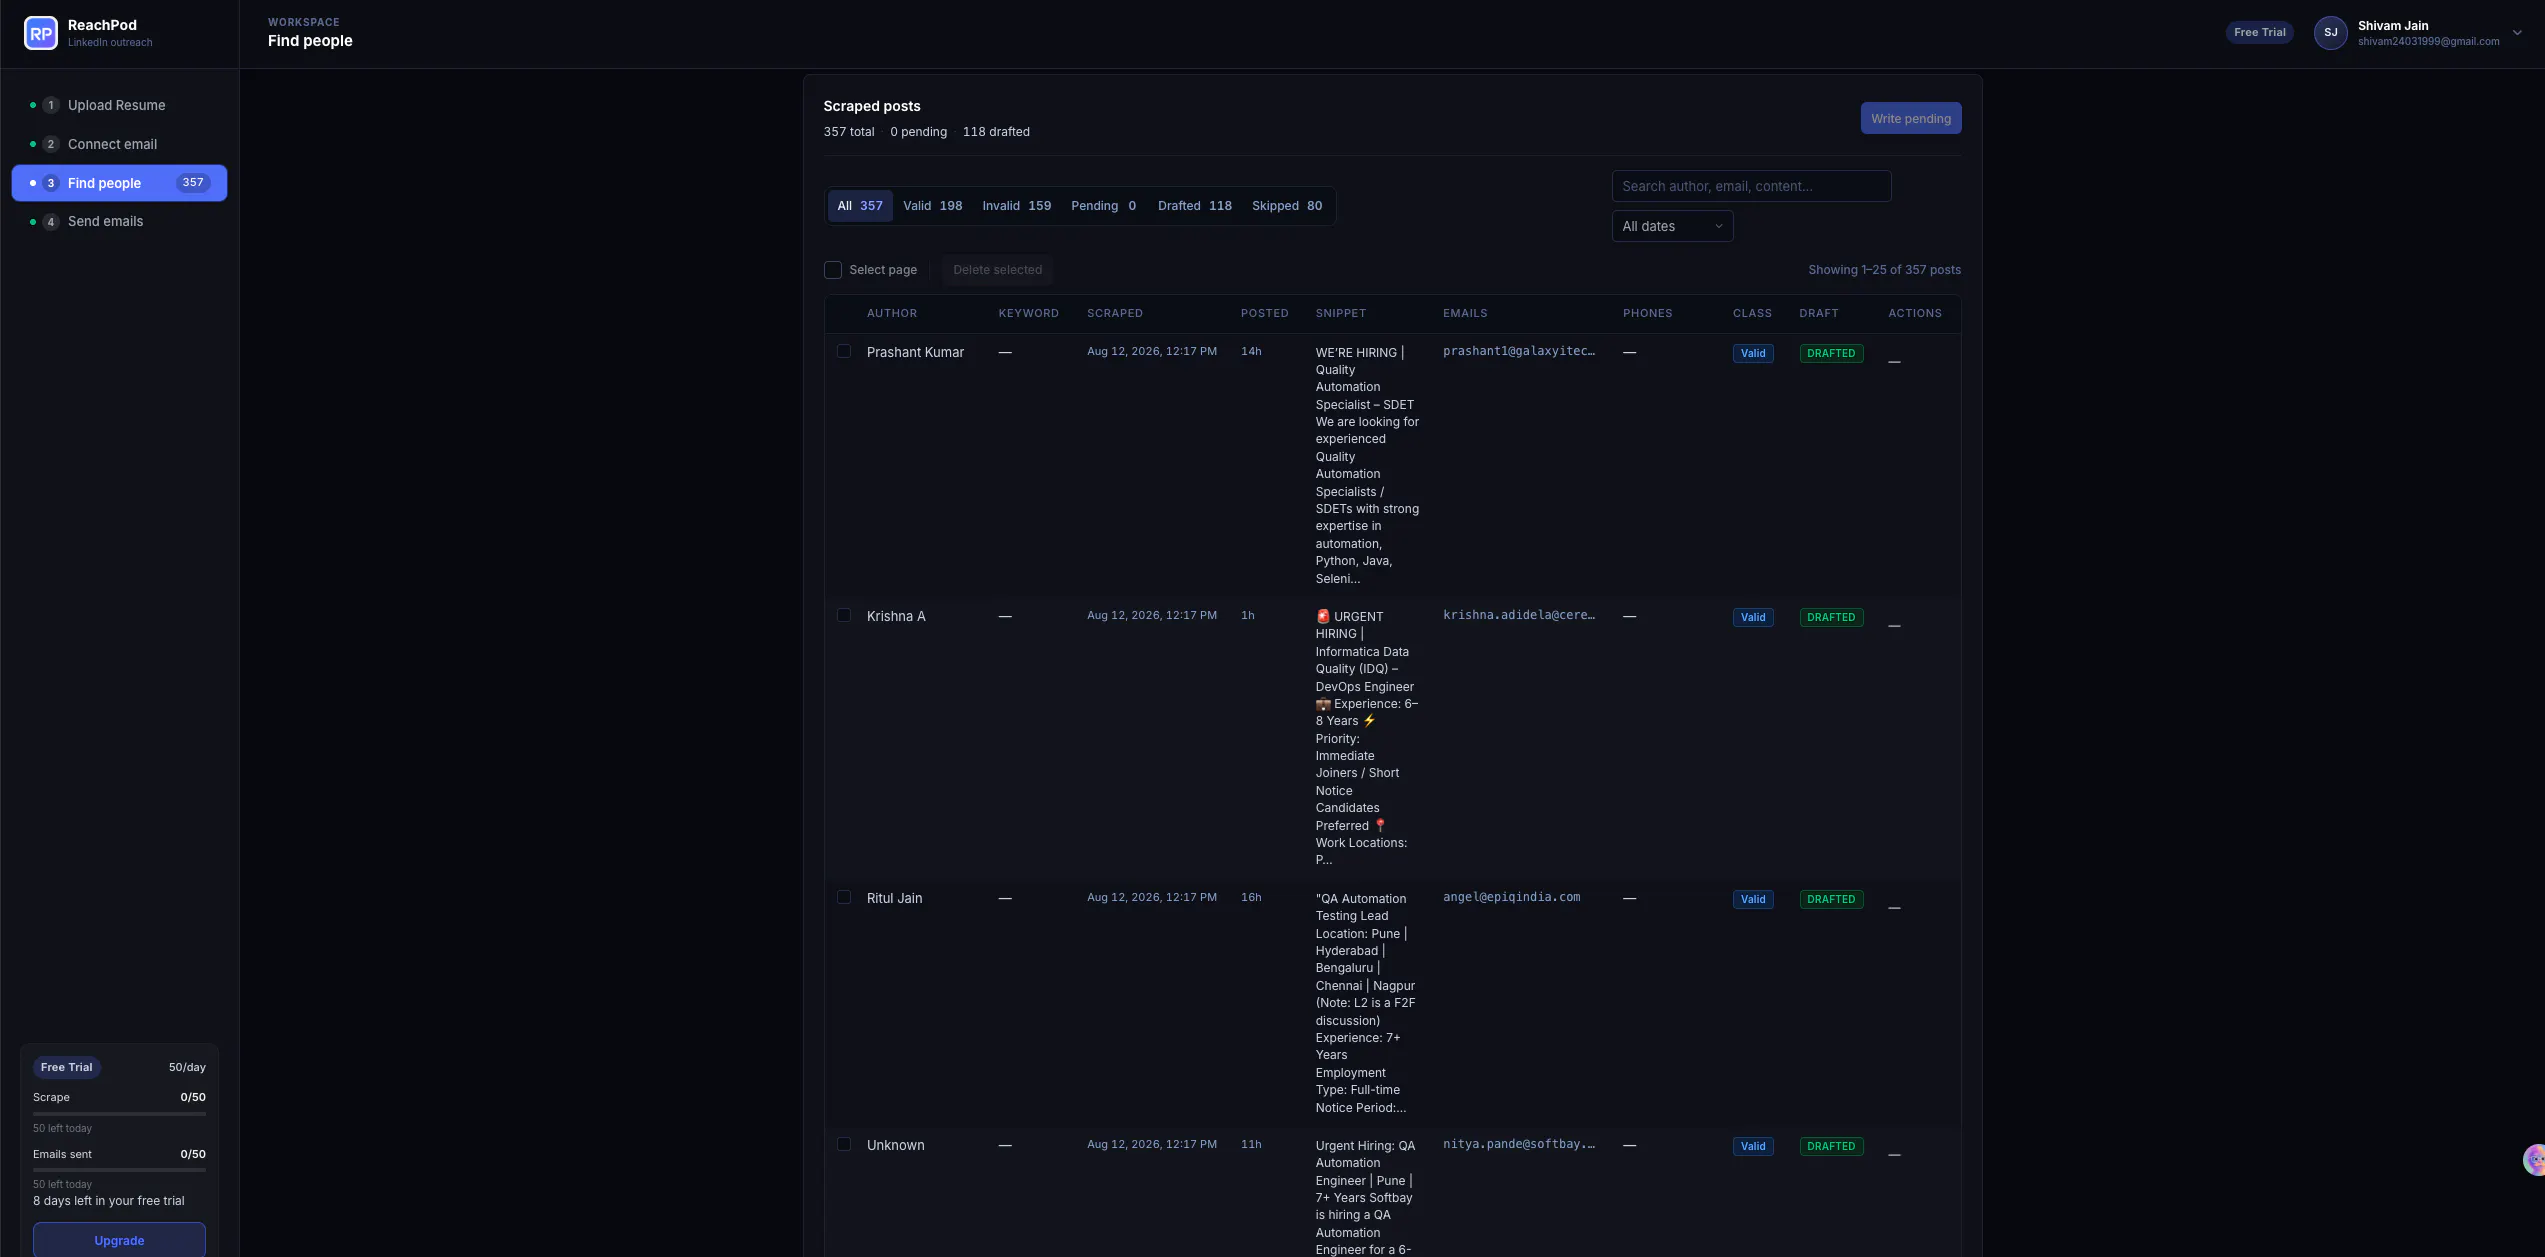Click the Free Trial pill in sidebar card
The image size is (2545, 1257).
coord(66,1067)
